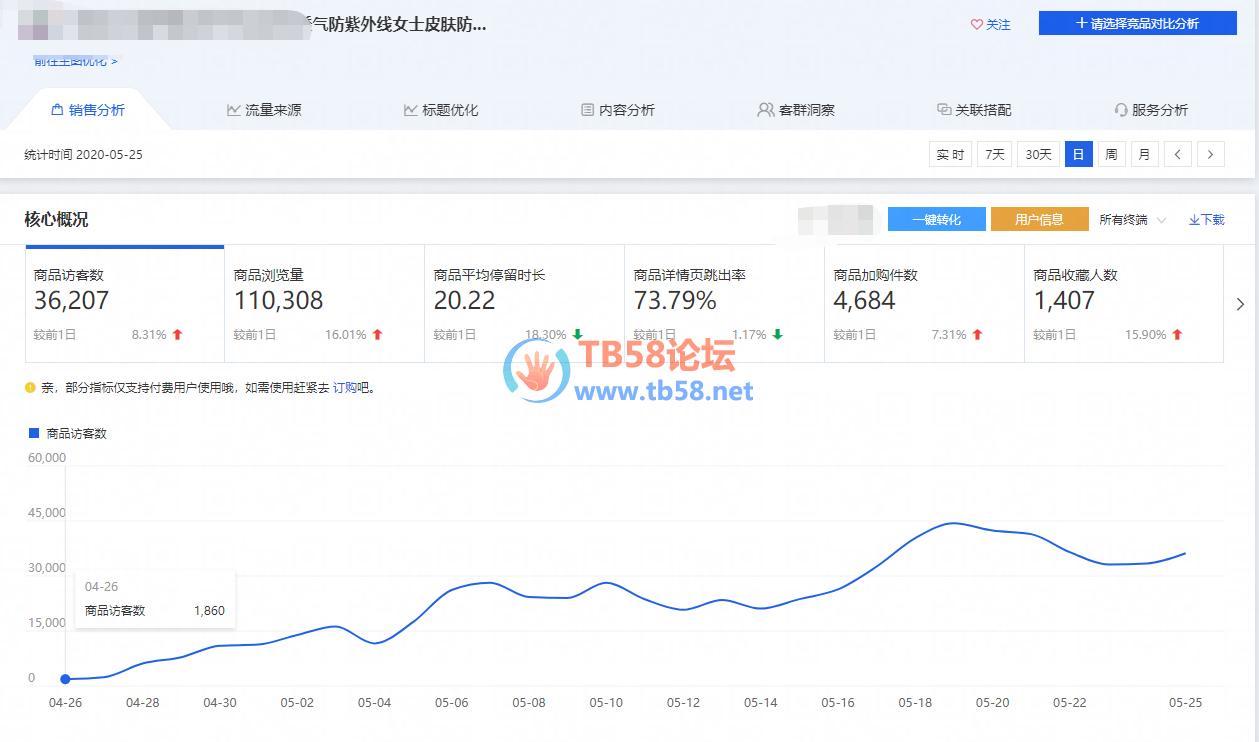Viewport: 1259px width, 742px height.
Task: Click the yellow notice info icon
Action: click(x=30, y=387)
